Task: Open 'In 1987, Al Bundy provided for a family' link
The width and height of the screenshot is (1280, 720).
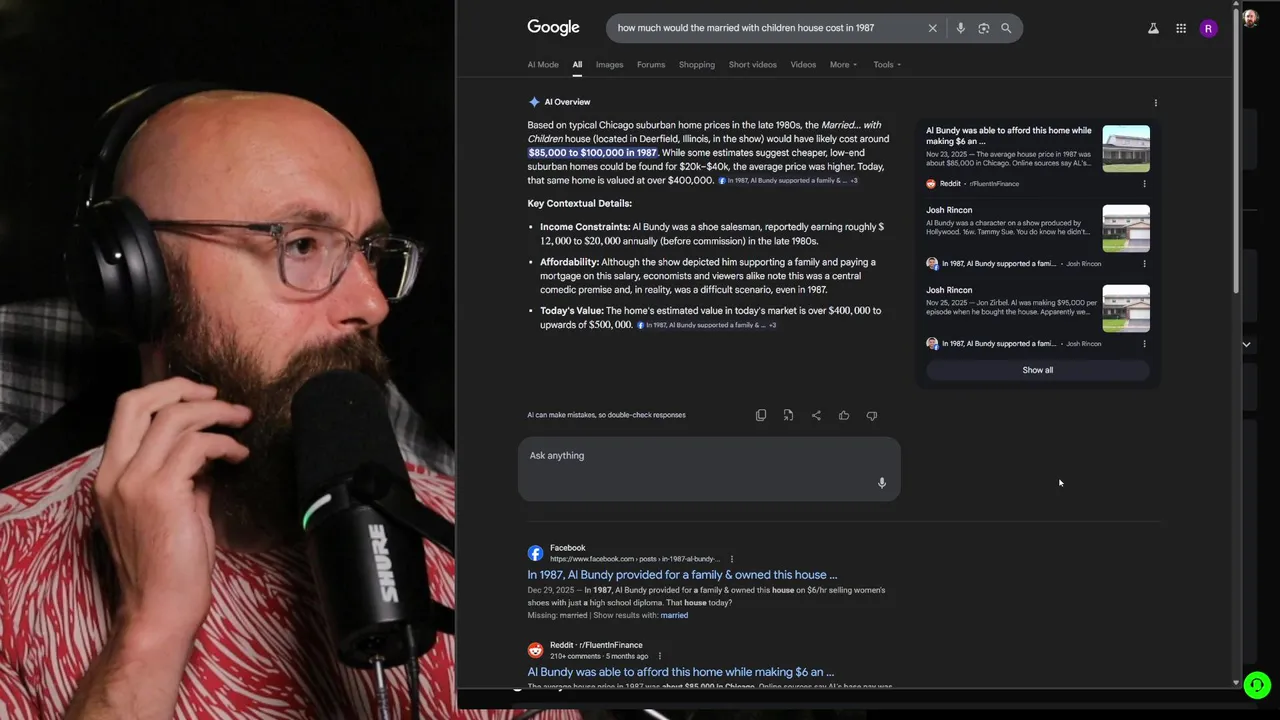Action: (682, 575)
